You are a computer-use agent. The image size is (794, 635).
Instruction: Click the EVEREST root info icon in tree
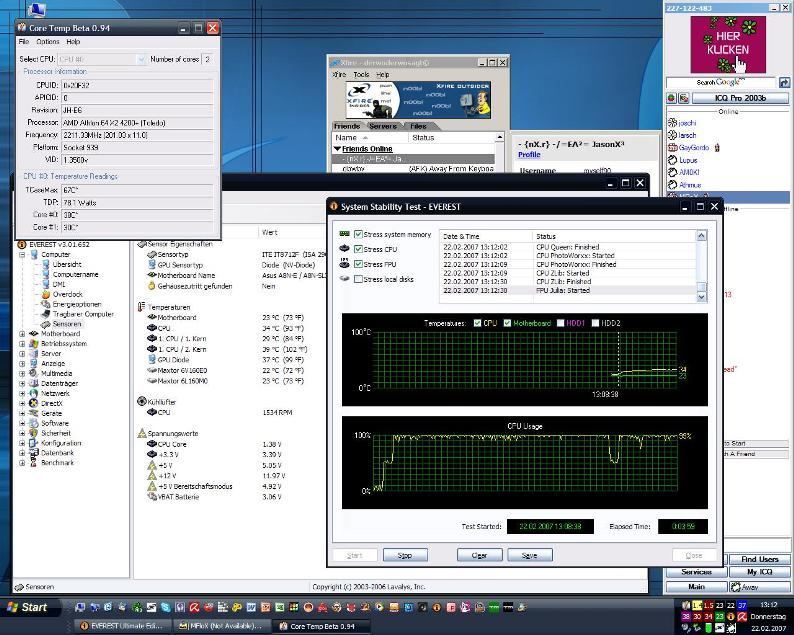(22, 245)
